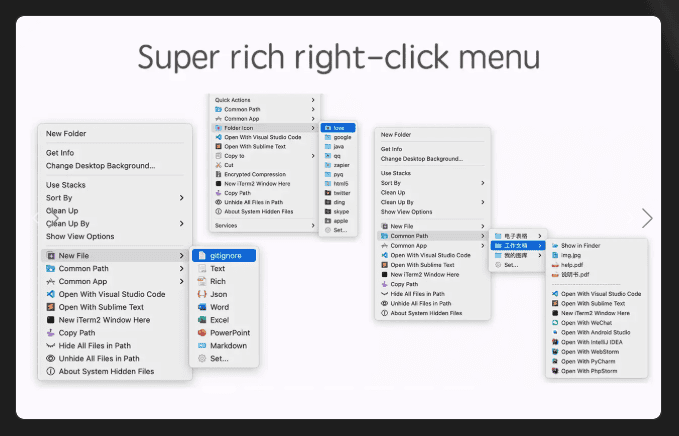
Task: Select the apple folder icon in the Folder Icon submenu
Action: point(328,221)
